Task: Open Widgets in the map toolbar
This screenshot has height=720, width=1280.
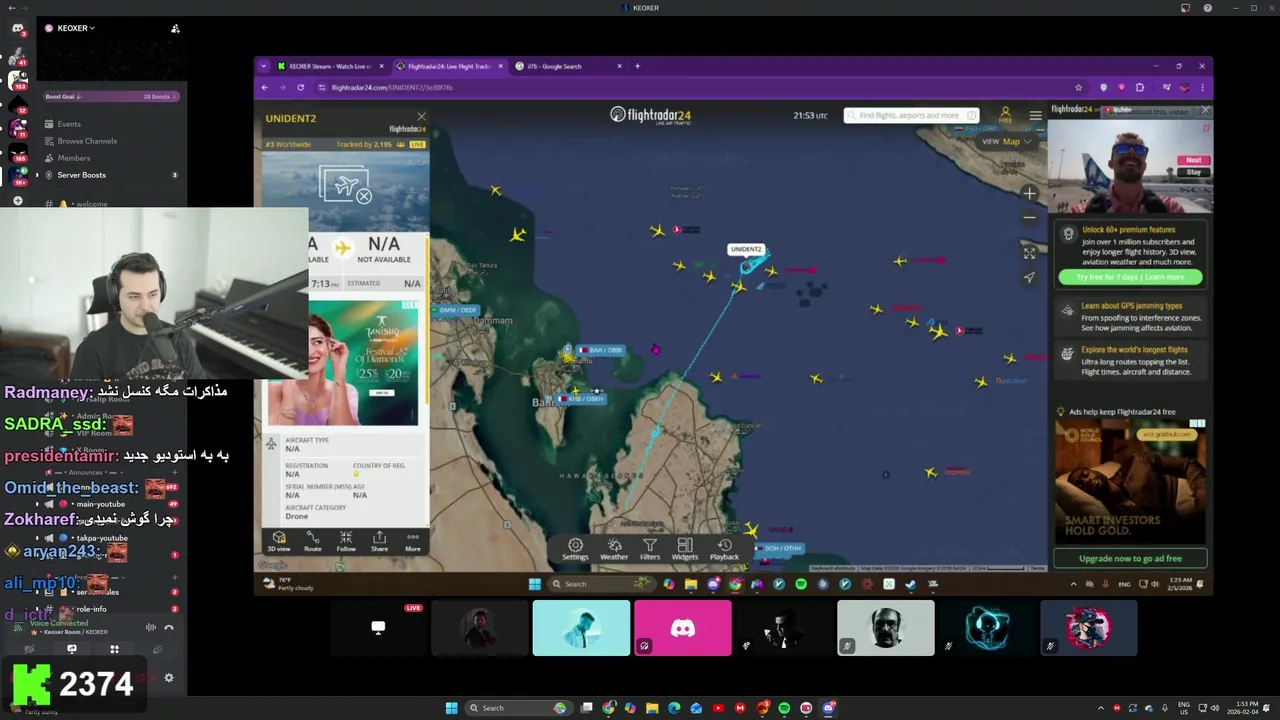Action: 685,550
